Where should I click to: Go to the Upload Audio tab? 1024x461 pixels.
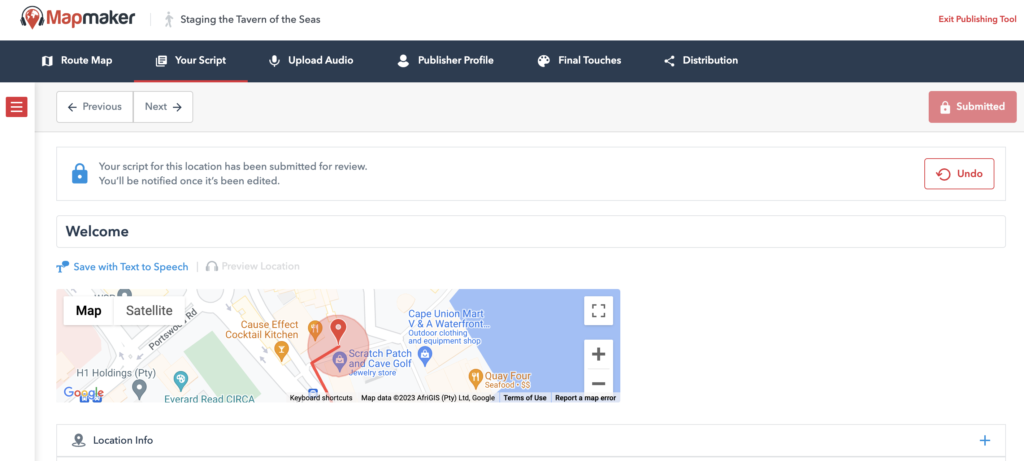[x=310, y=61]
